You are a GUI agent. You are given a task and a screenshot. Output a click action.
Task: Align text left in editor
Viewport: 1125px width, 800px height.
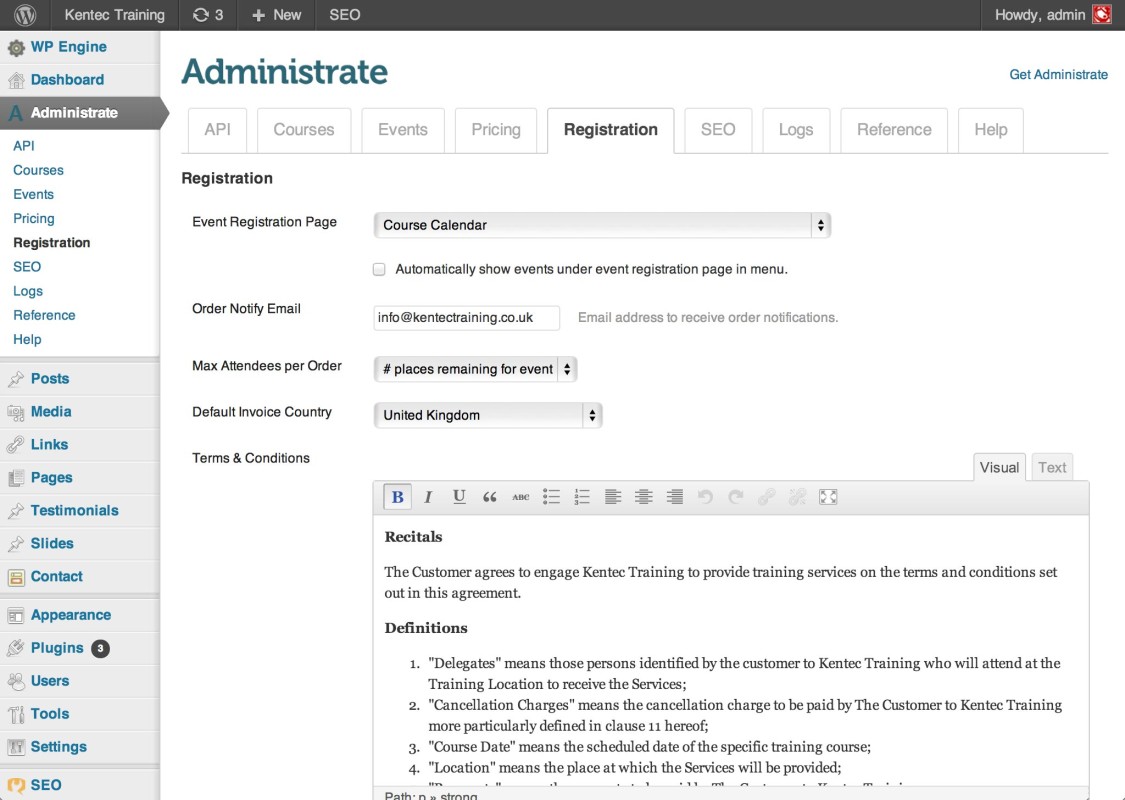pyautogui.click(x=613, y=497)
